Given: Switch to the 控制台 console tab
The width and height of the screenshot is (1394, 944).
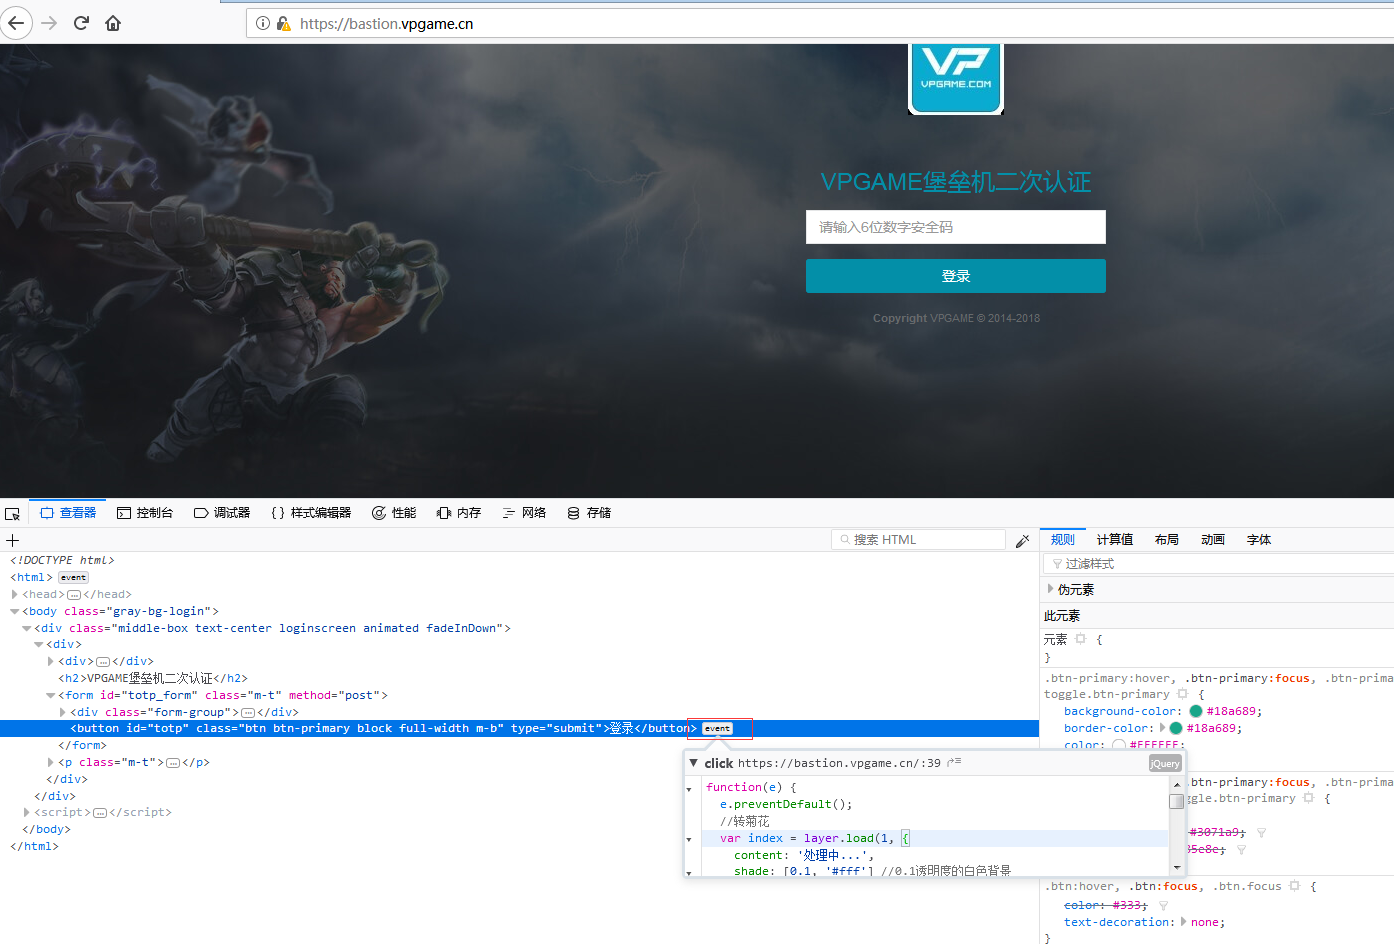Looking at the screenshot, I should tap(145, 513).
